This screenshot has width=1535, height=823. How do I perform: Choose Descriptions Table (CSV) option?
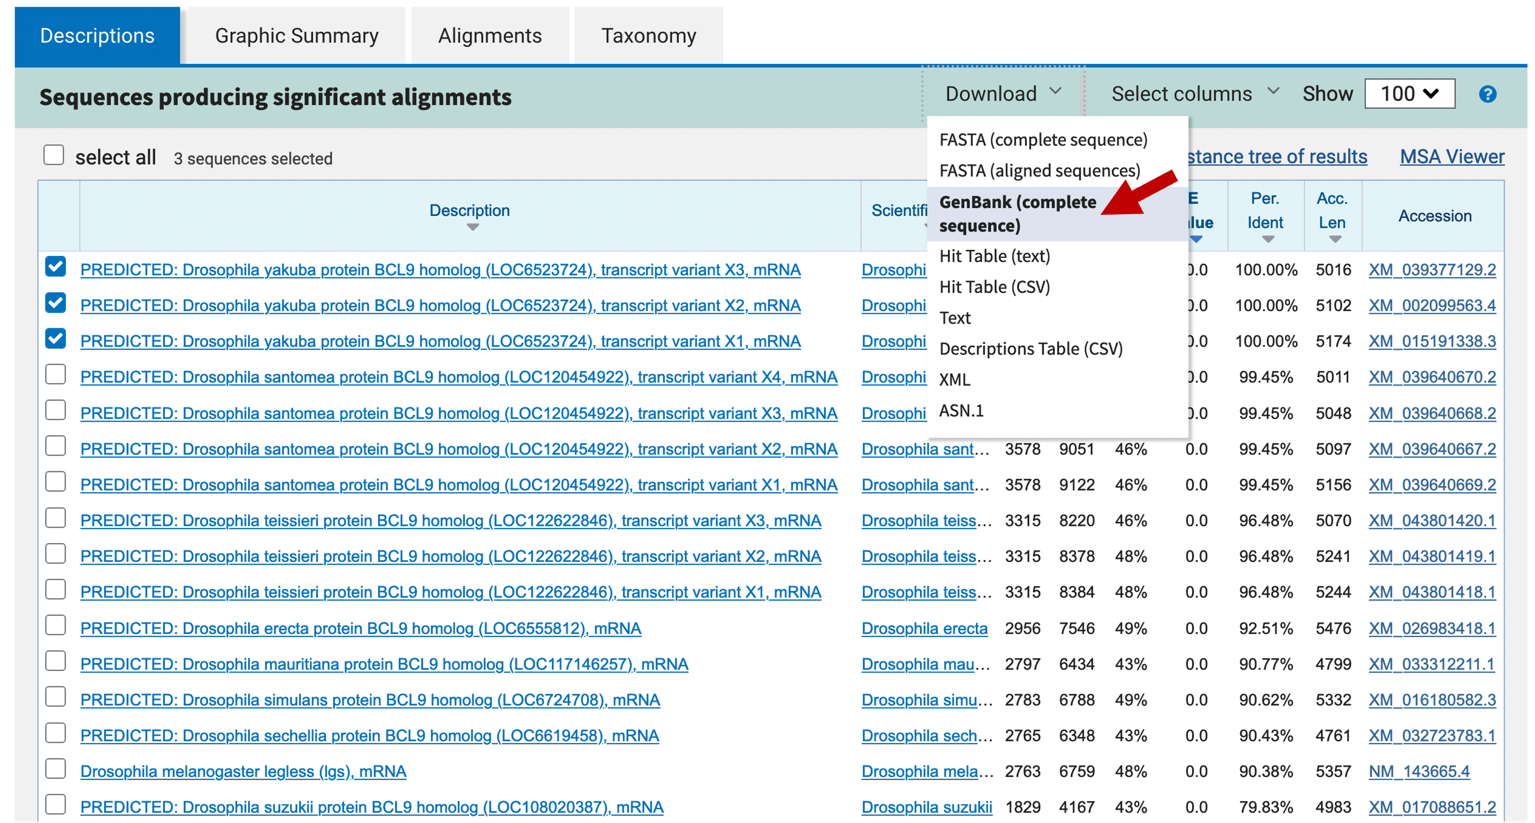[1030, 349]
